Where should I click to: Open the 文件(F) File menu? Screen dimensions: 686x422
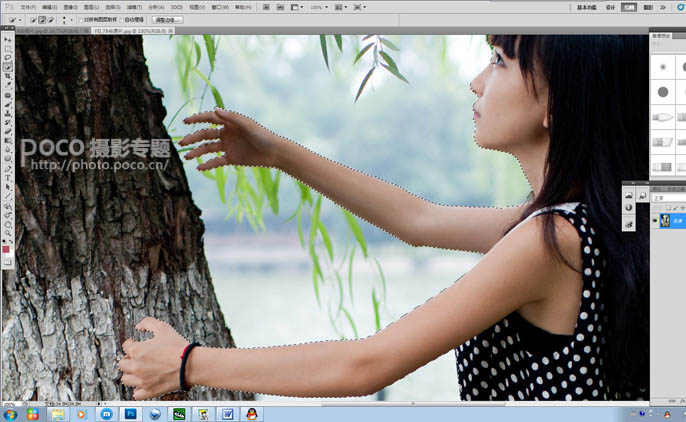(27, 6)
